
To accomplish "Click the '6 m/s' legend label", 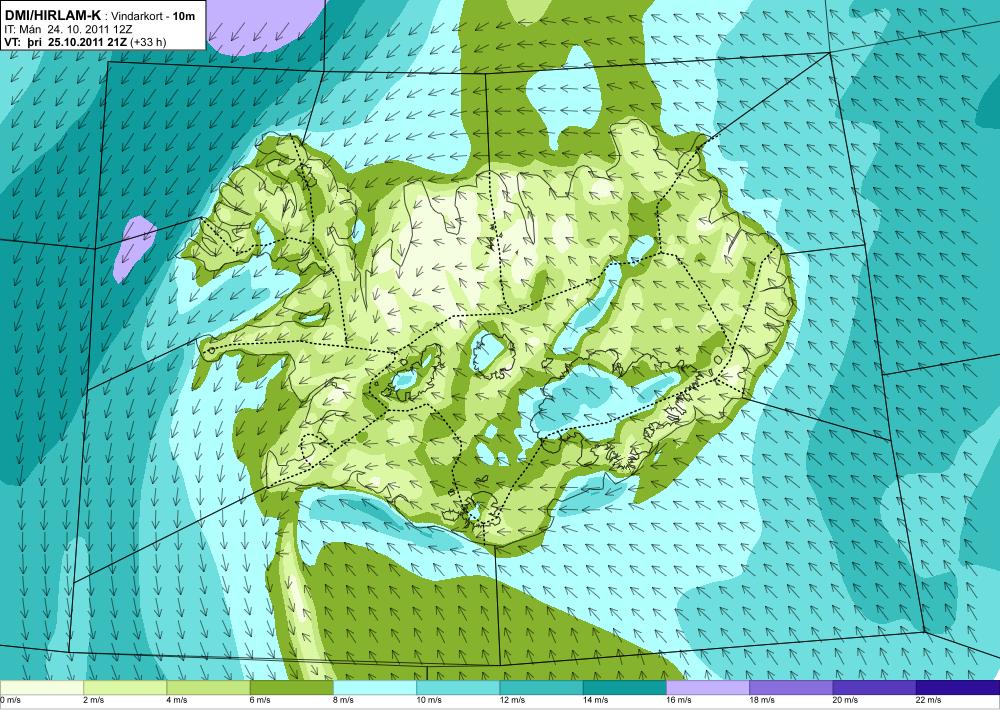I will pyautogui.click(x=260, y=700).
